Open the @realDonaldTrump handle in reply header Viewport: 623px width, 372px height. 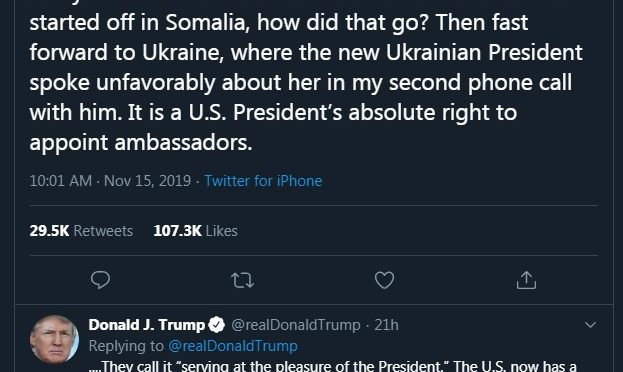296,325
